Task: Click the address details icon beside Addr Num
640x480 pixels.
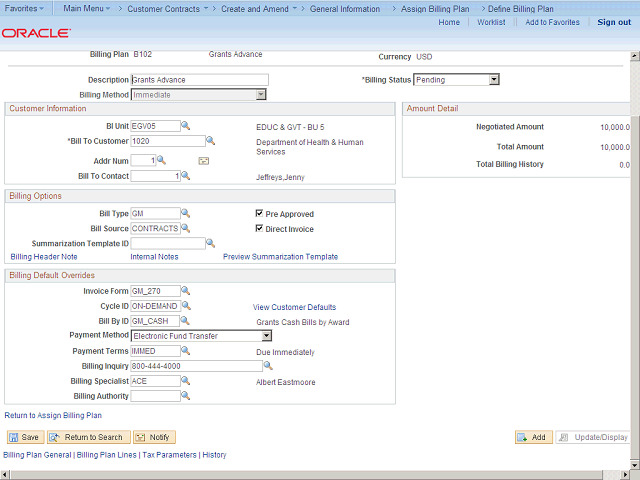Action: (204, 160)
